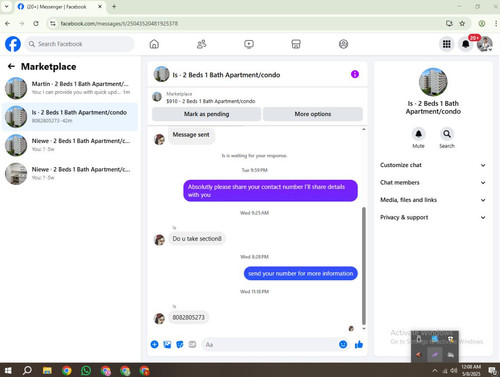Click the volume speaker tray icon
Viewport: 500px width, 377px height.
pyautogui.click(x=453, y=370)
